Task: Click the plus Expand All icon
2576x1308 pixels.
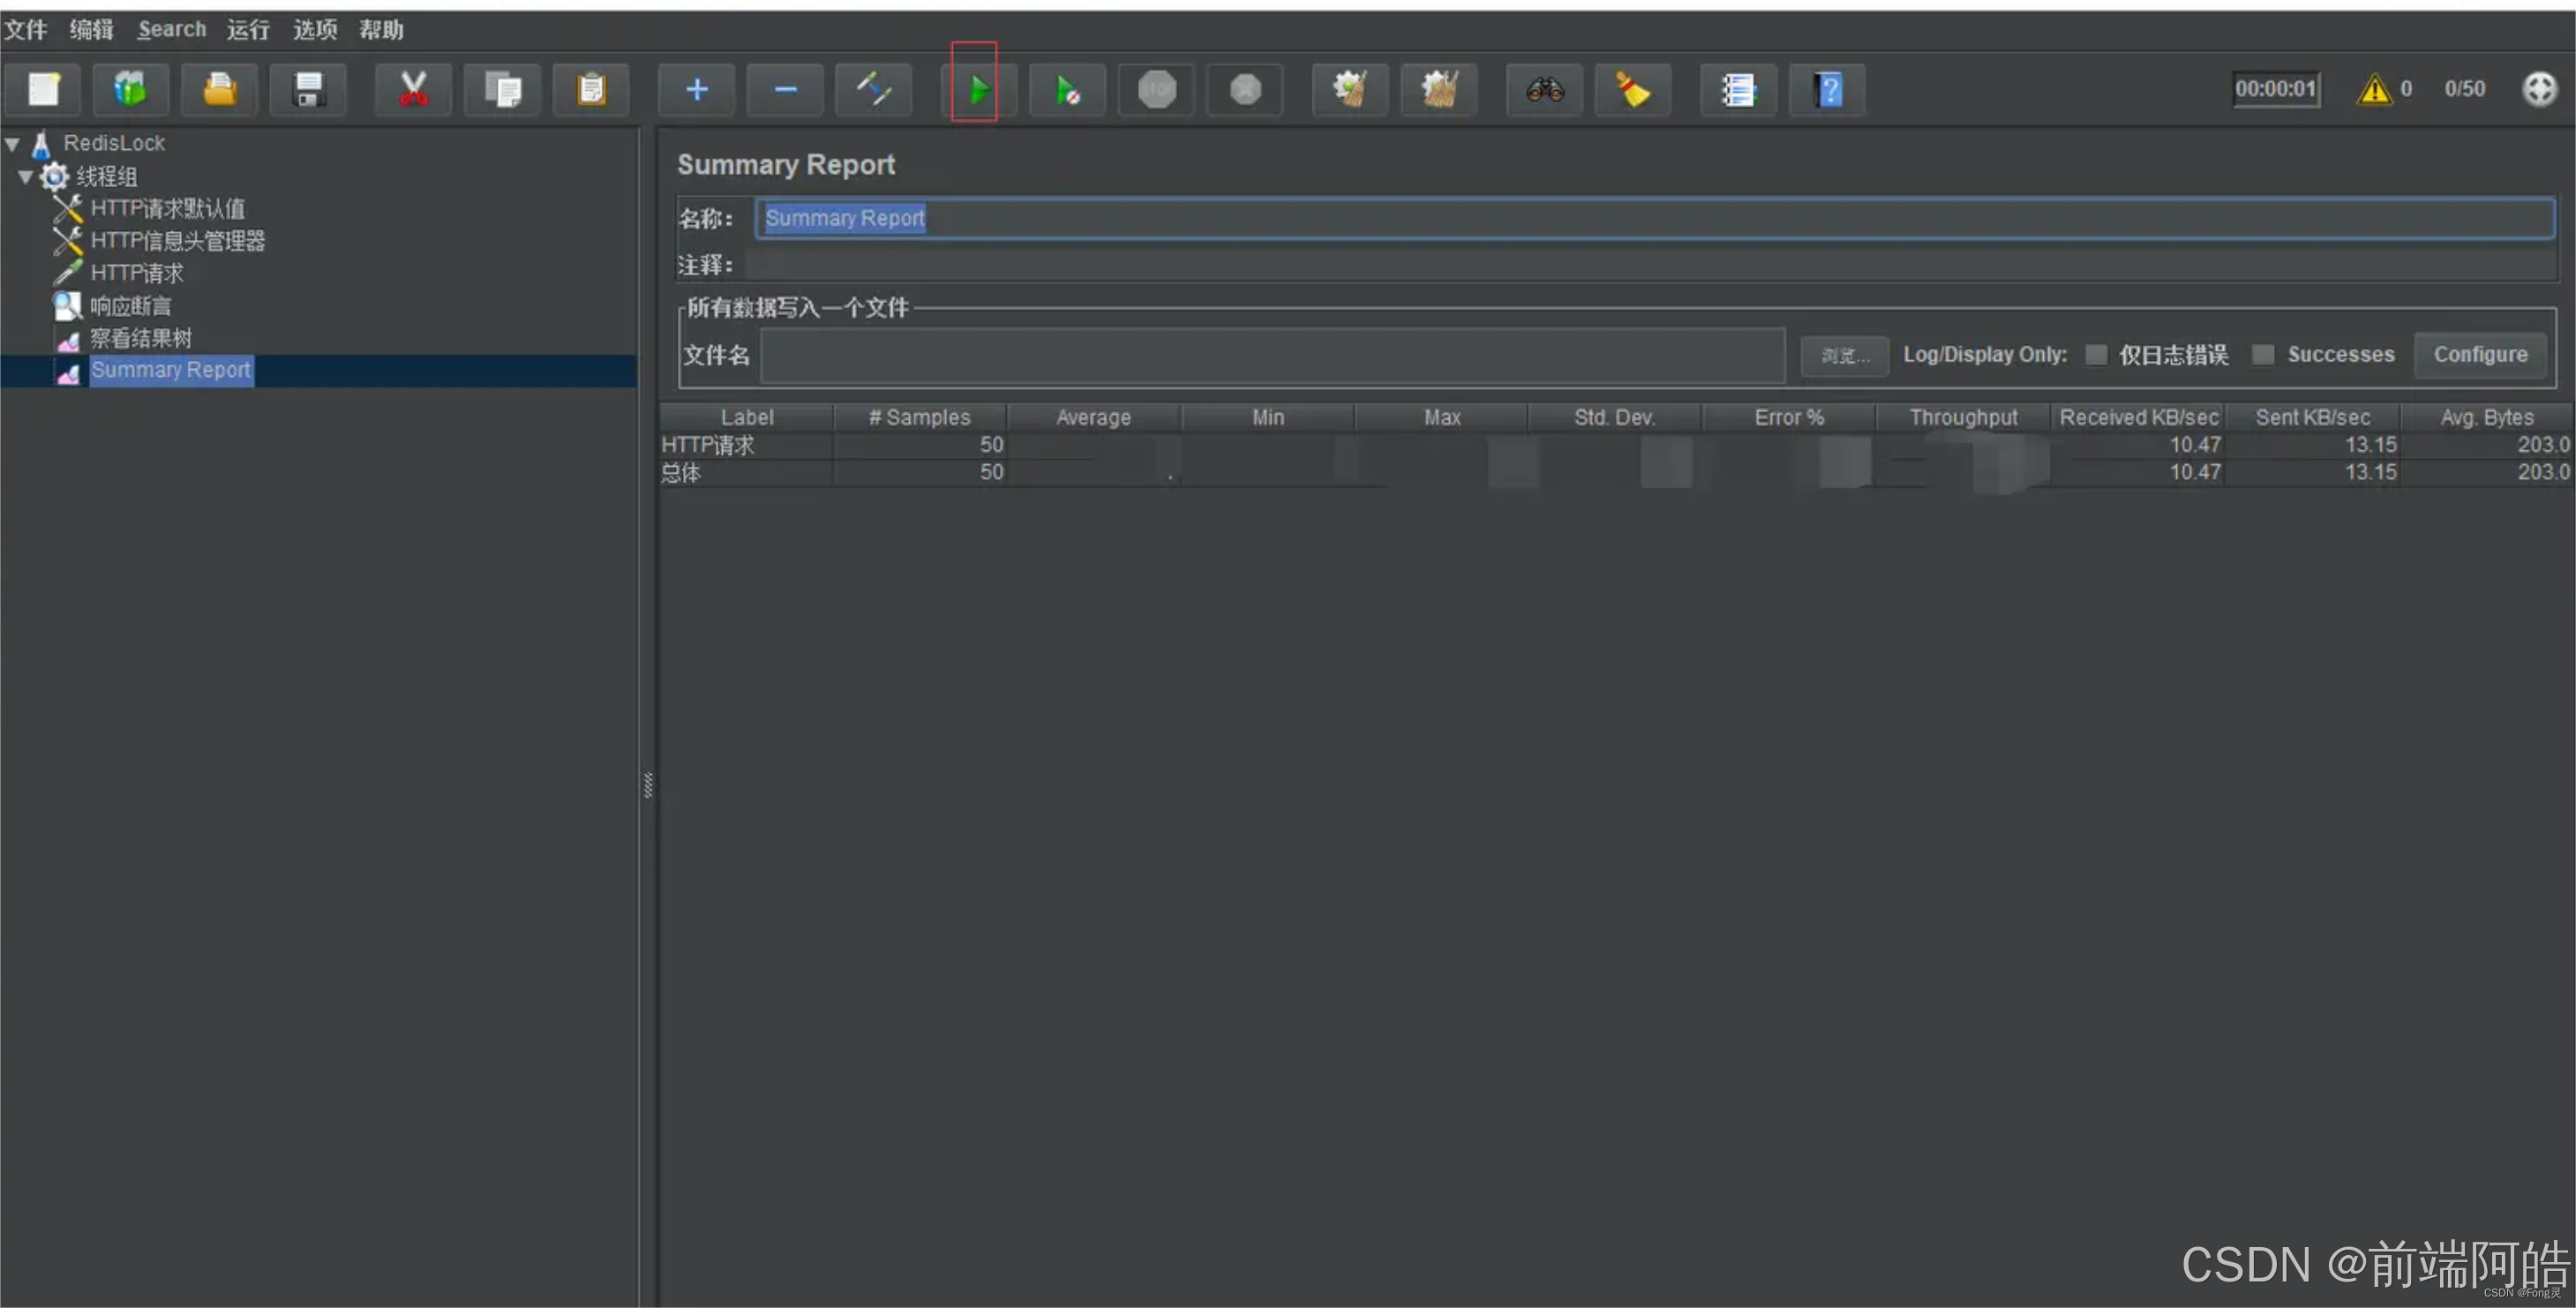Action: pos(697,91)
